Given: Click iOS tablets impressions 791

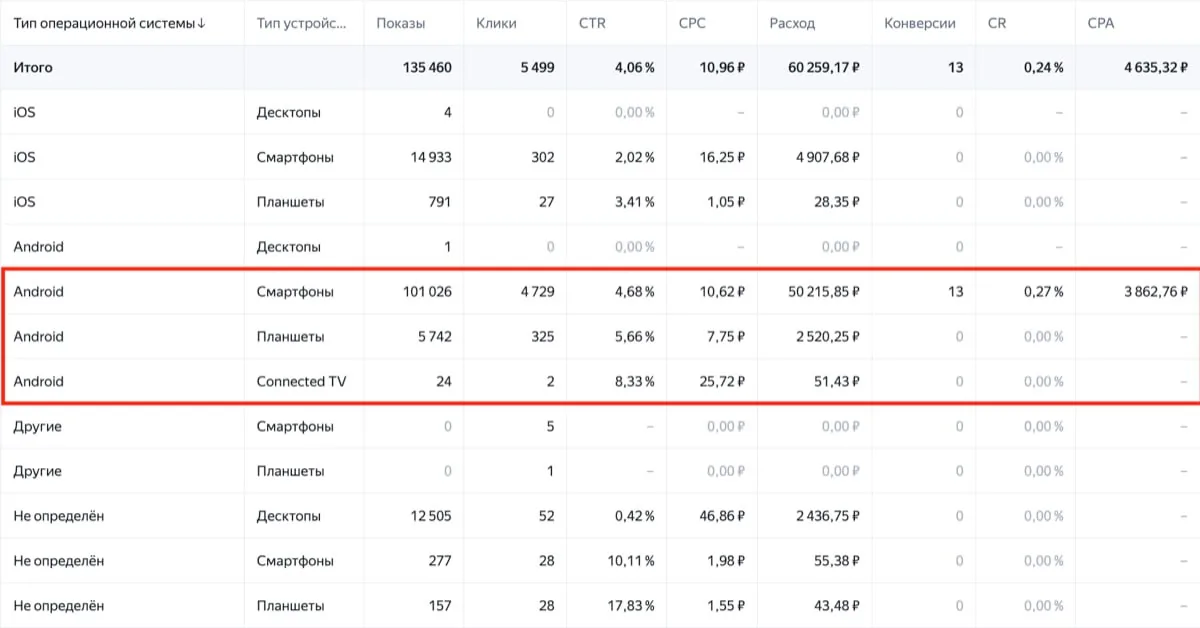Looking at the screenshot, I should pos(439,202).
